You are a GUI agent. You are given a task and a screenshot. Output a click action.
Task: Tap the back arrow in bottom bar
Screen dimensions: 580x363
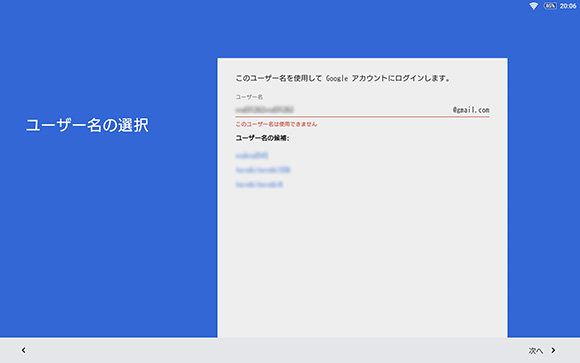[x=24, y=350]
